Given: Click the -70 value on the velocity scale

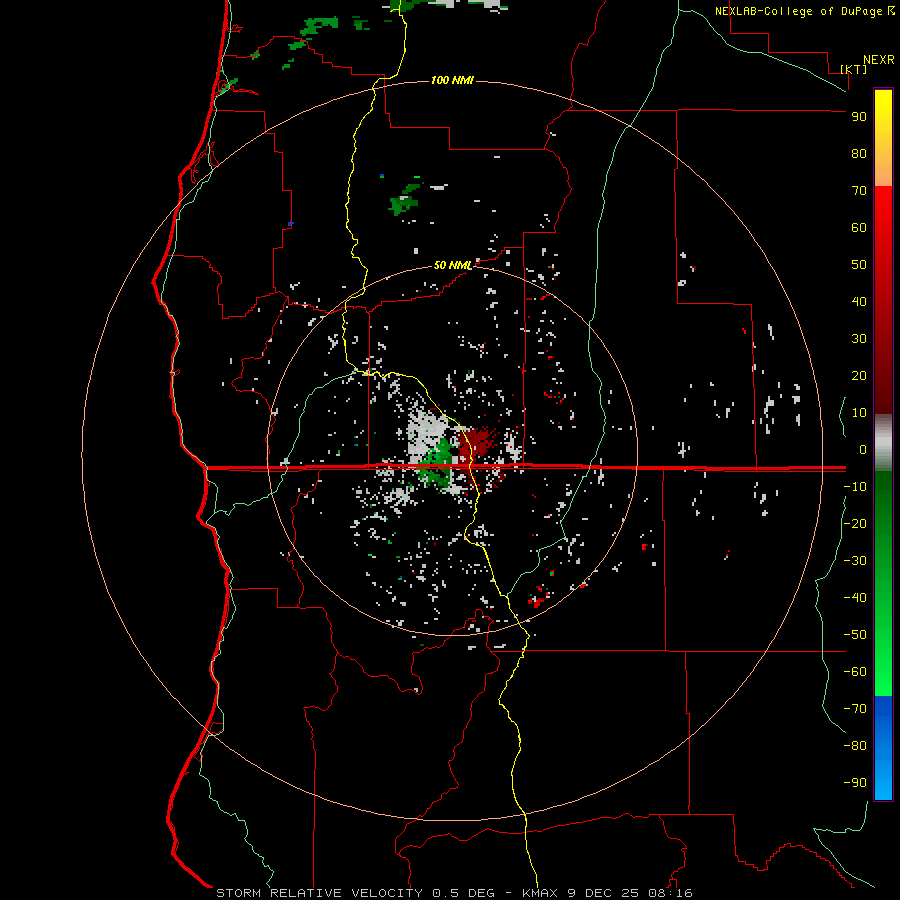Looking at the screenshot, I should (855, 709).
